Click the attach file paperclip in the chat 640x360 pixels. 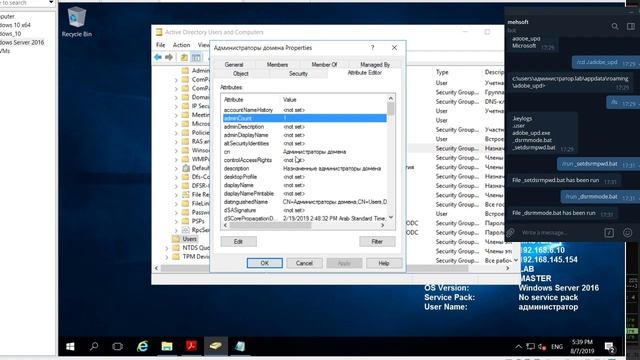click(x=511, y=233)
